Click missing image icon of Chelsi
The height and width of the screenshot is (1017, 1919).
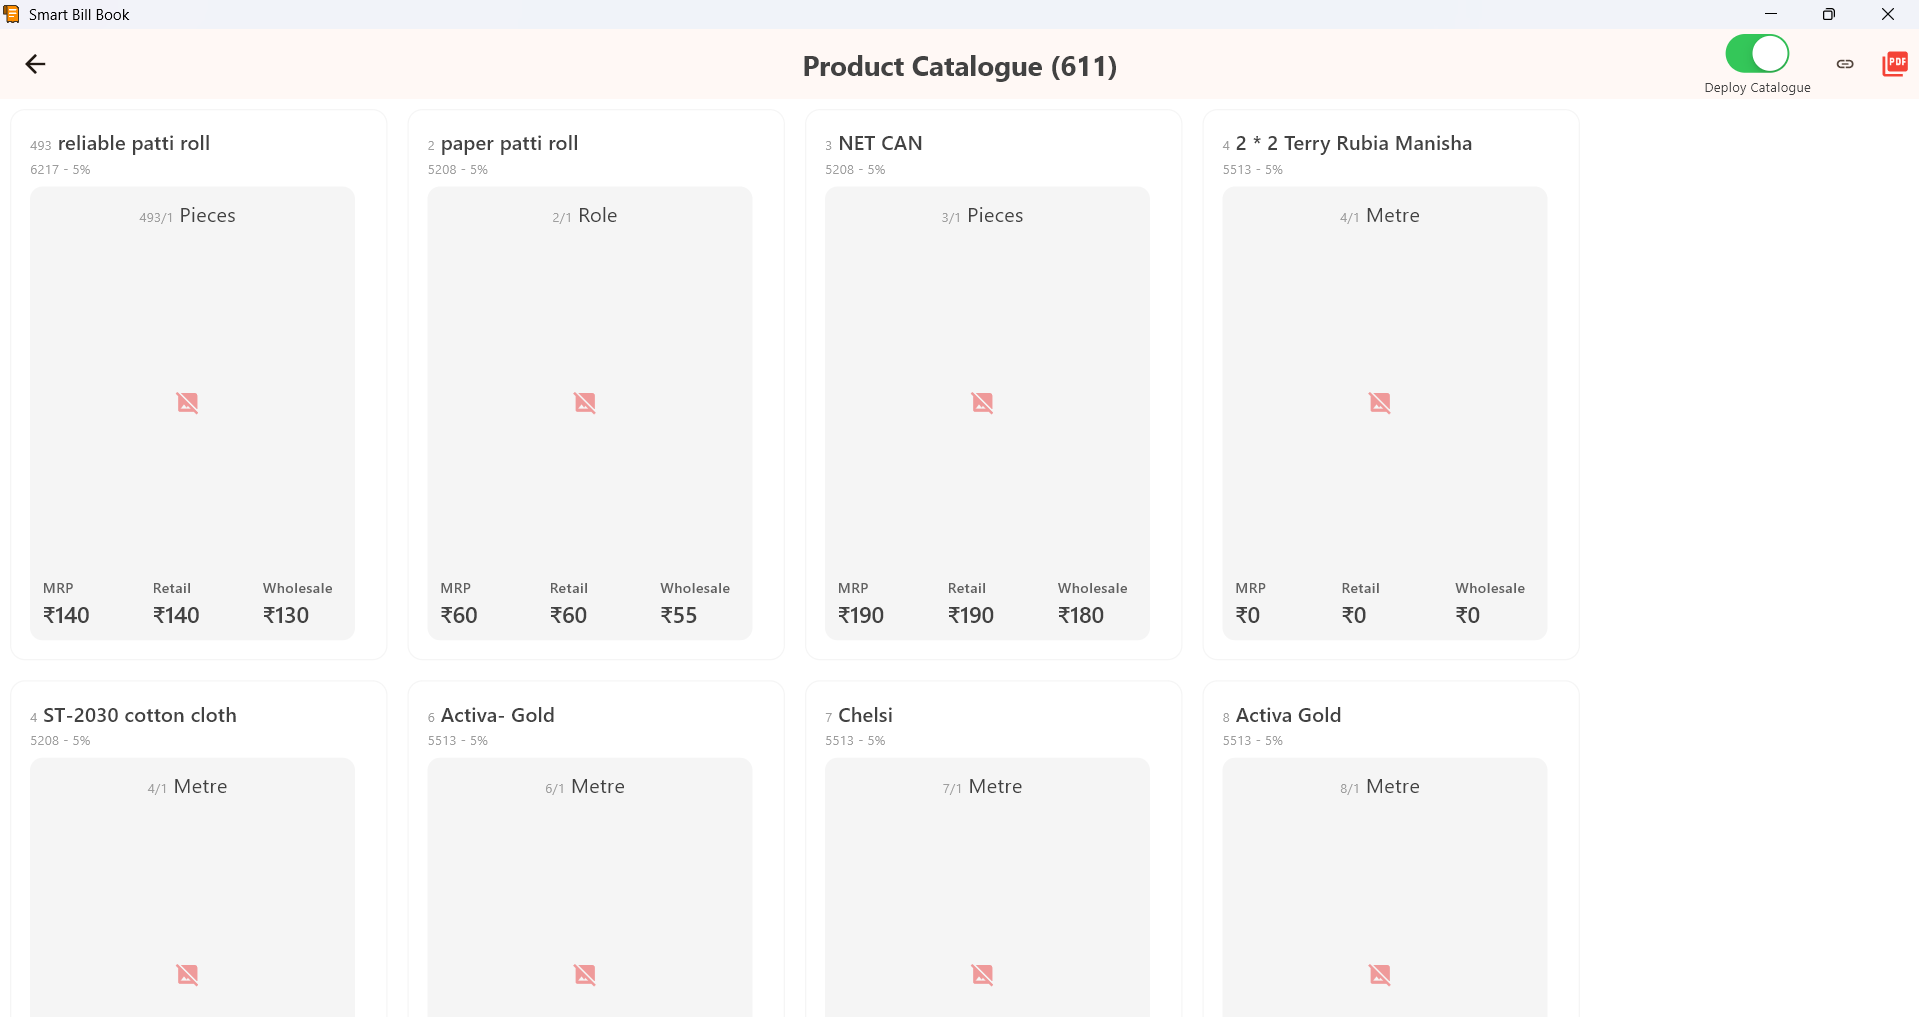point(982,974)
